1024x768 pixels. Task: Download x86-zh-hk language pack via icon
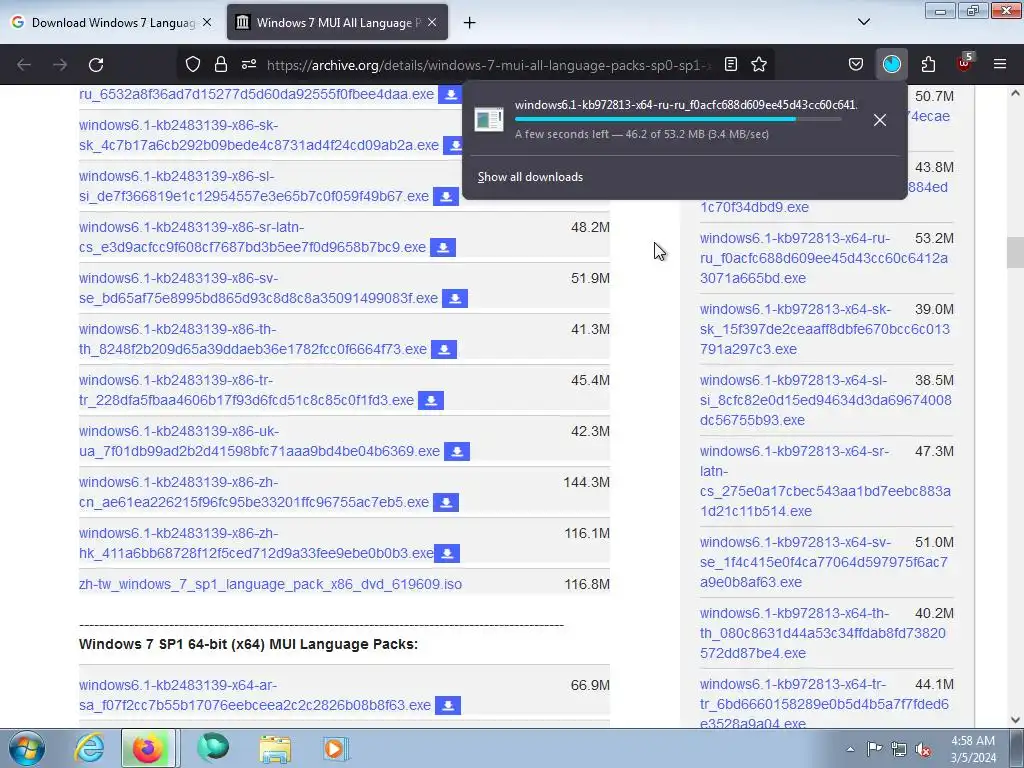point(447,553)
